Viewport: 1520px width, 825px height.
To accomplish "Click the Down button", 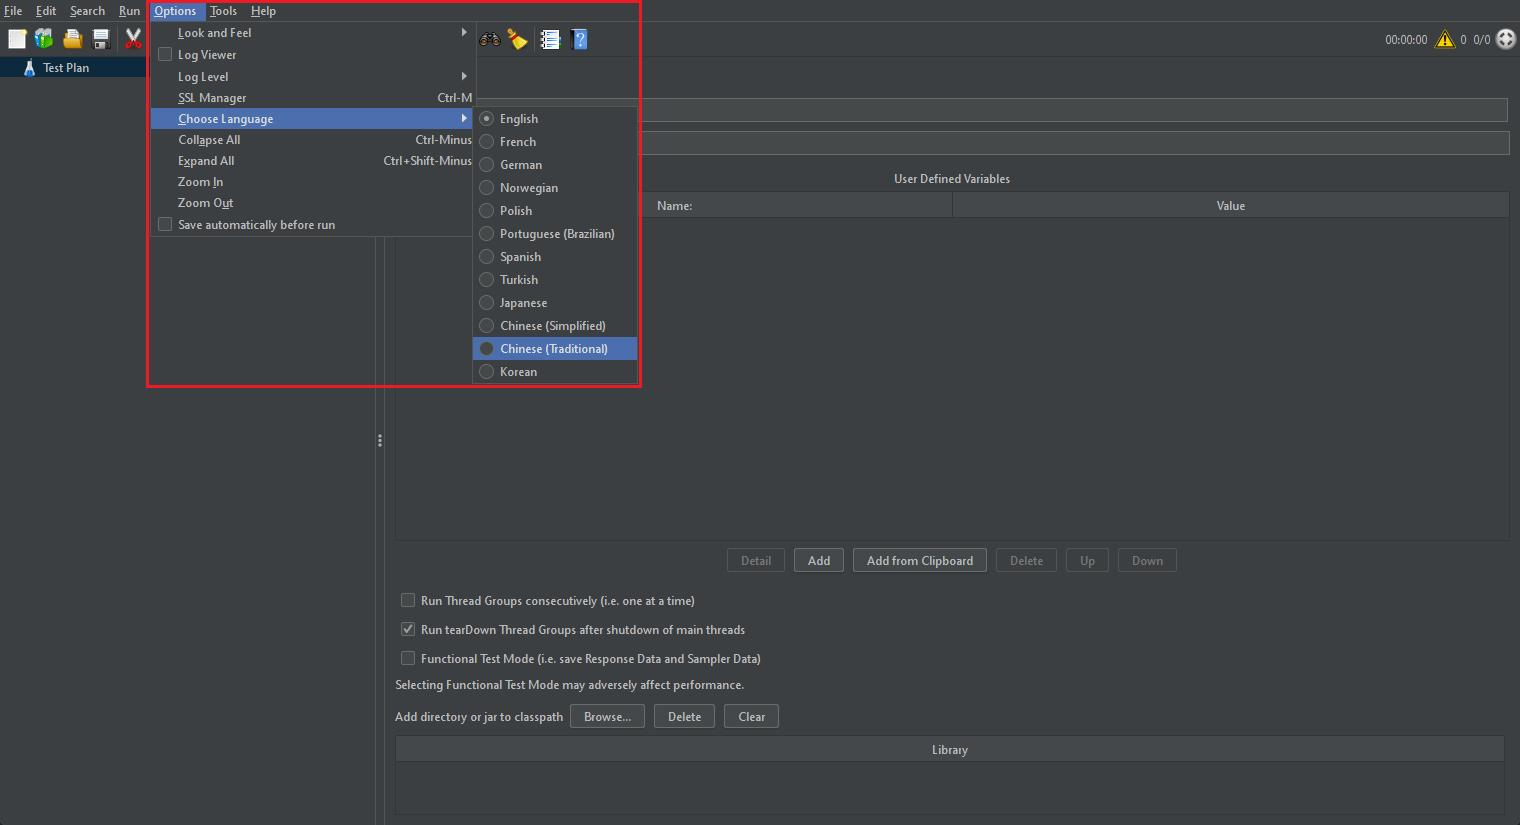I will tap(1147, 560).
